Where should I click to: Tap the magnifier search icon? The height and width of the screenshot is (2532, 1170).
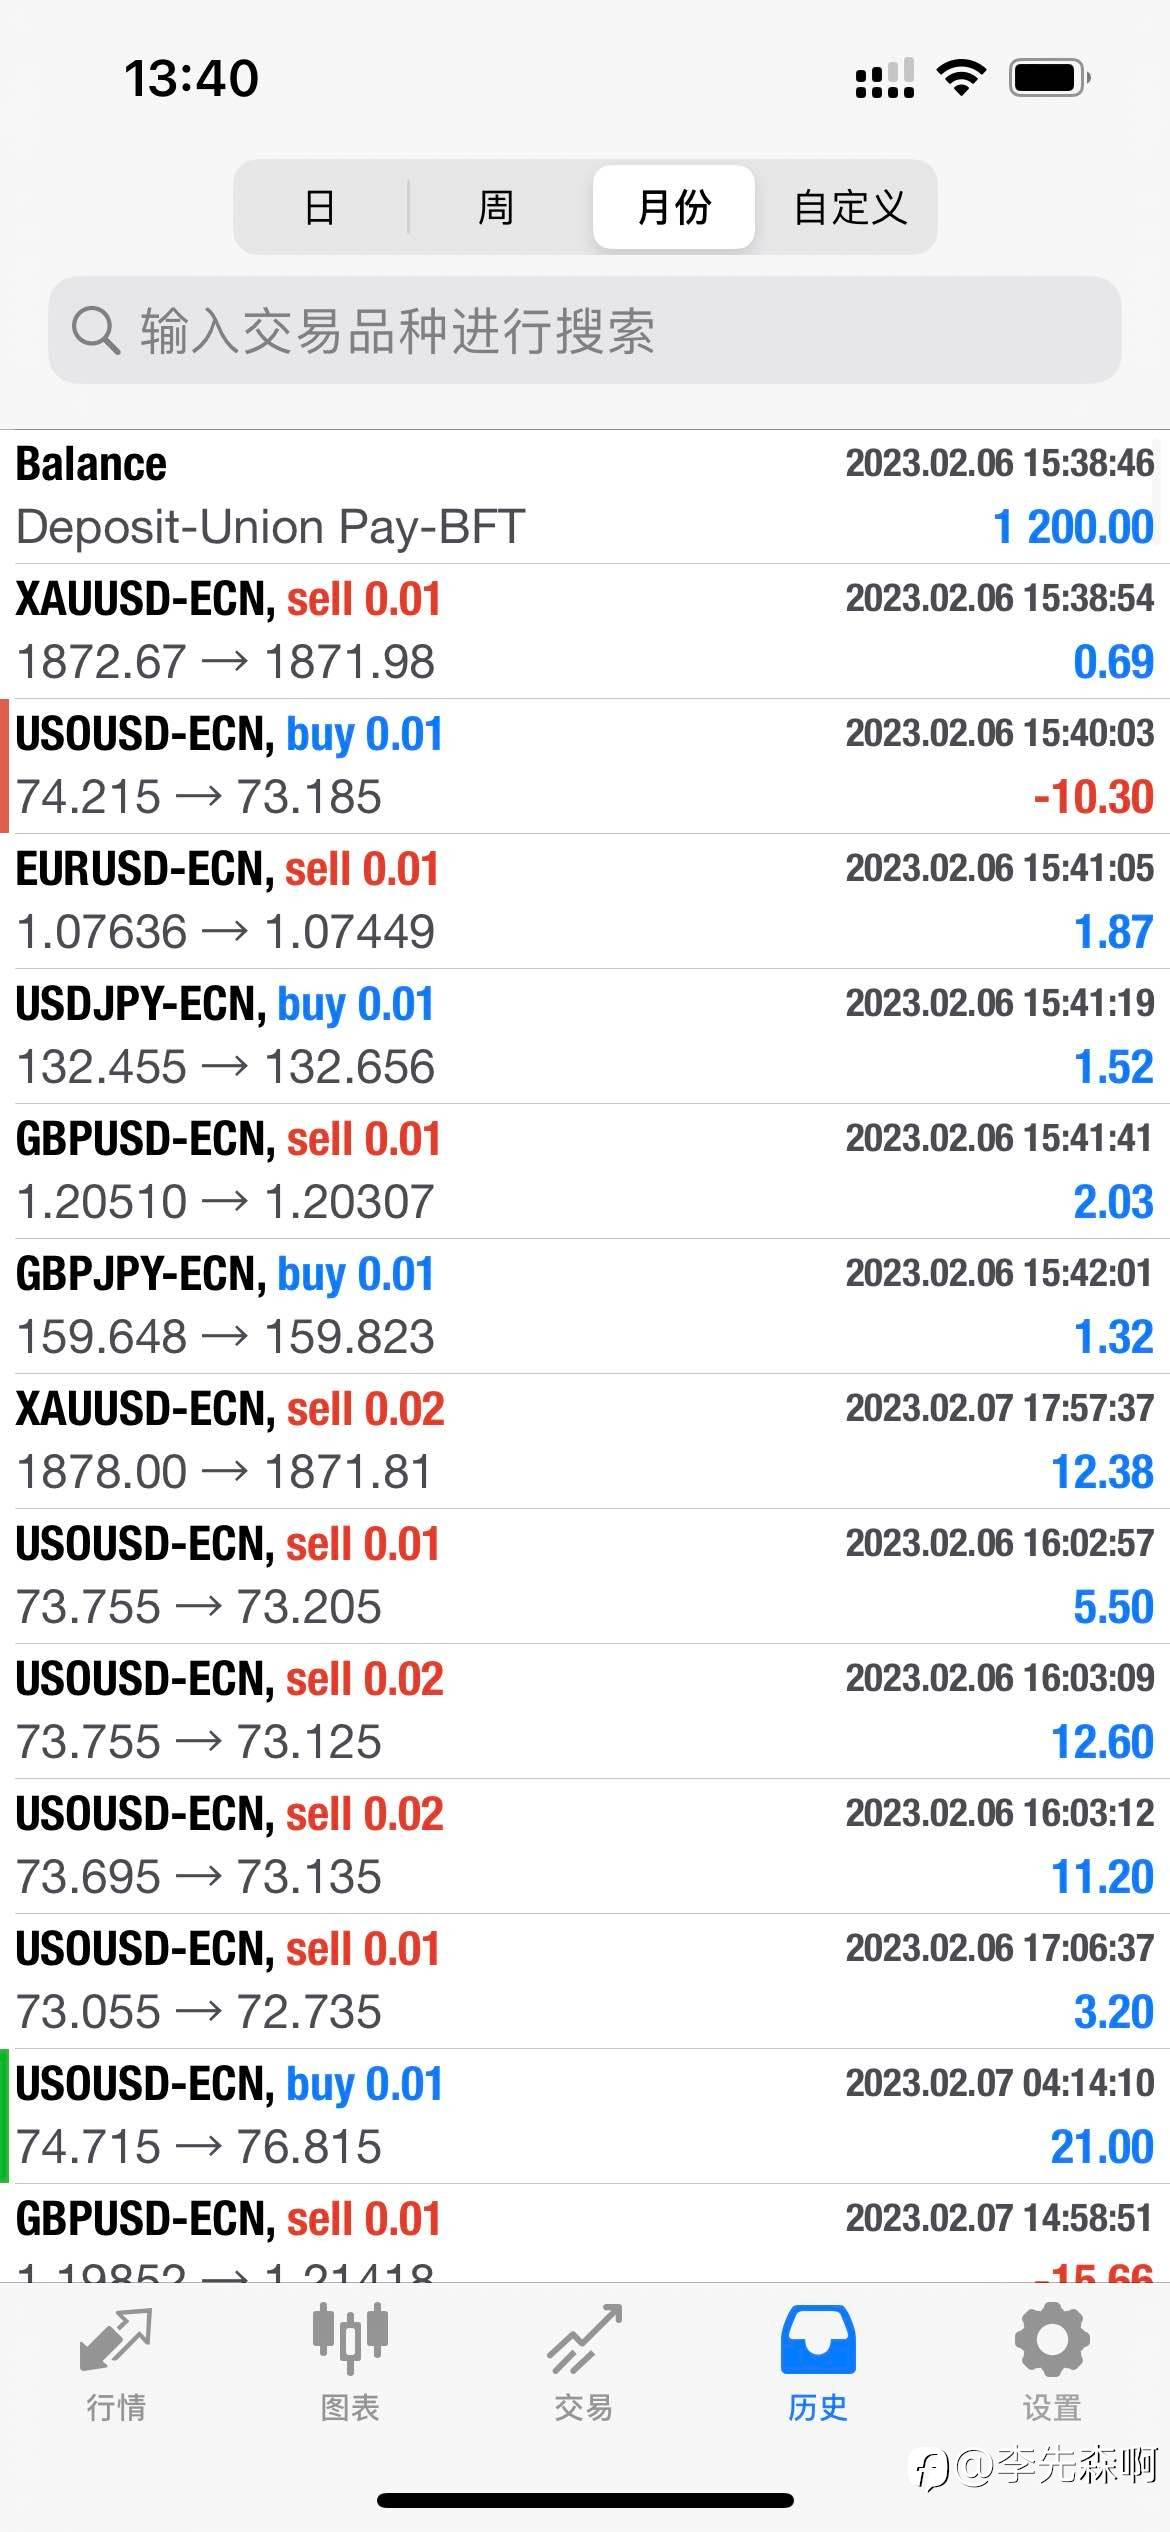[95, 330]
